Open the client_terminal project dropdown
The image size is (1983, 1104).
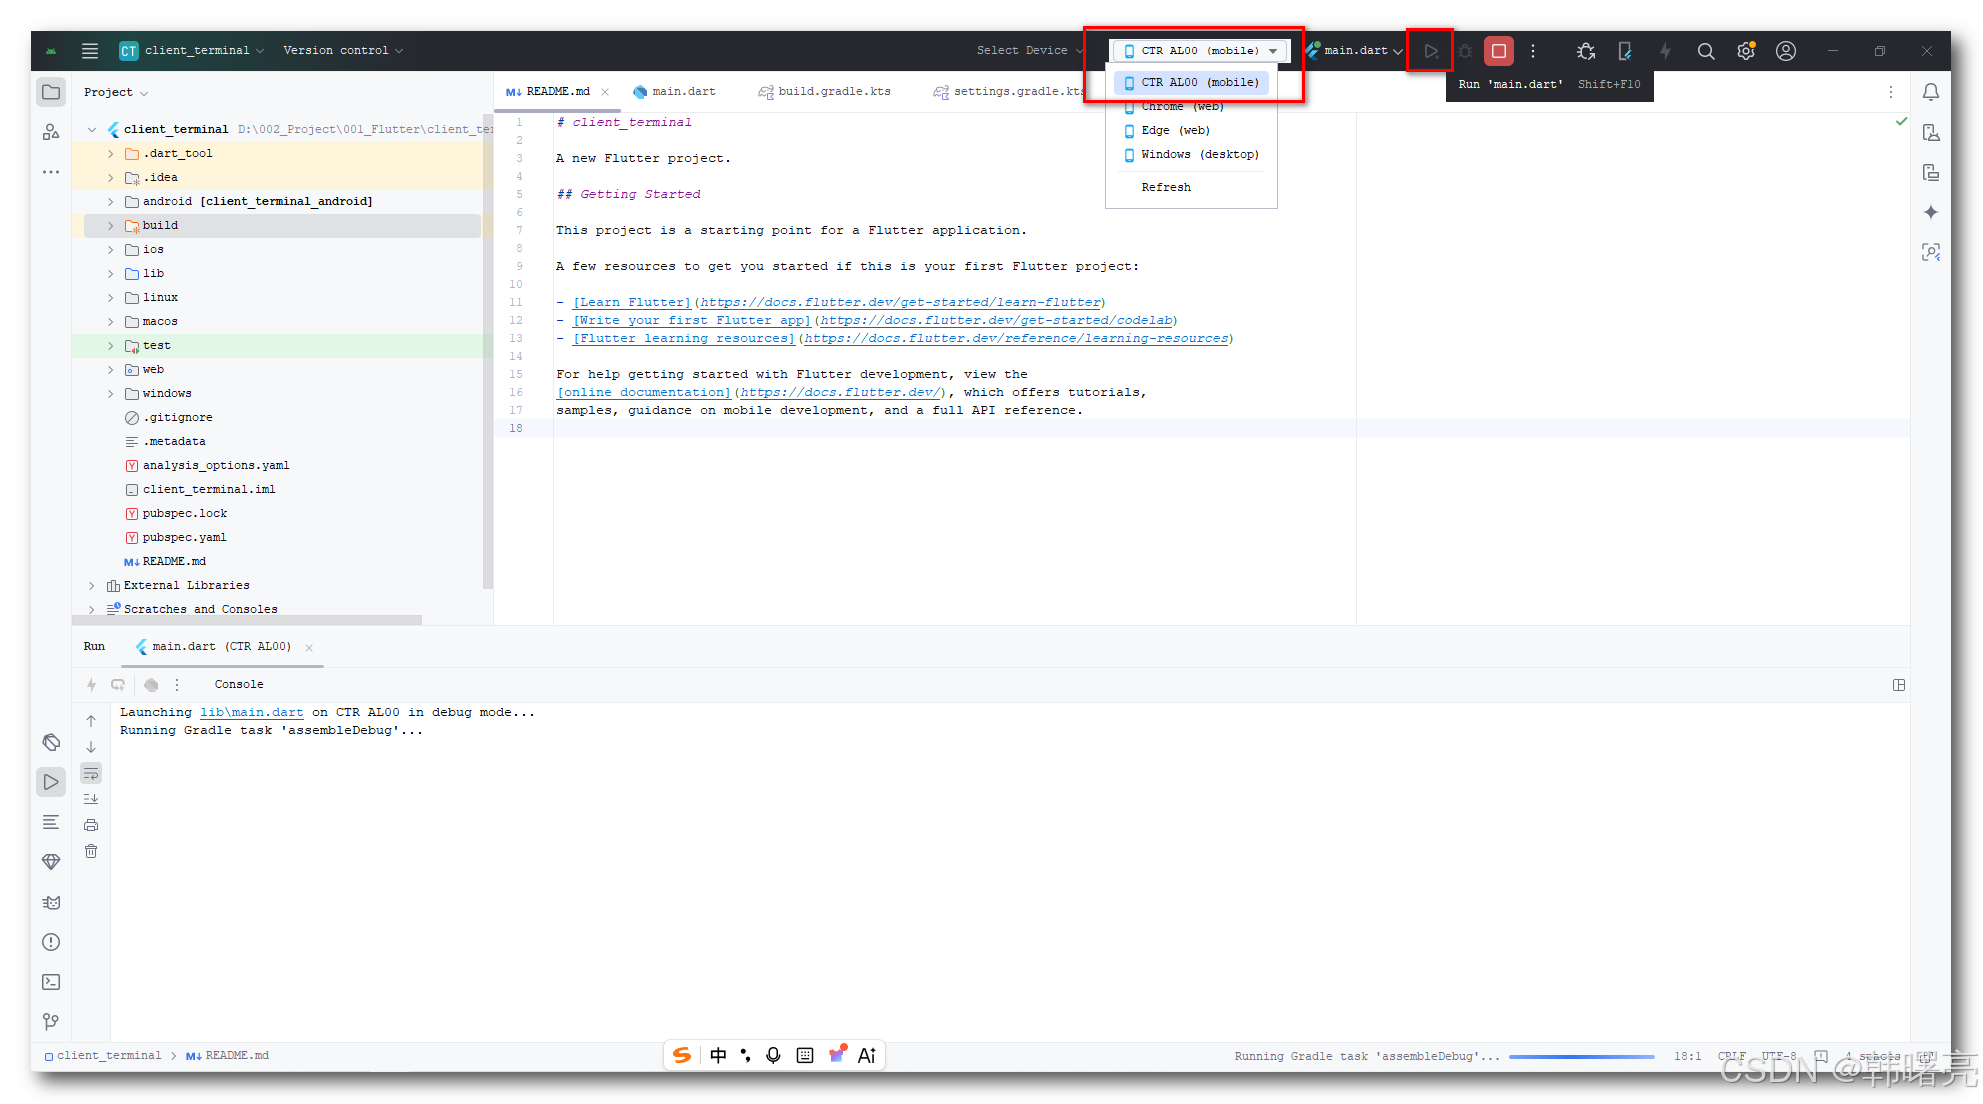point(192,51)
